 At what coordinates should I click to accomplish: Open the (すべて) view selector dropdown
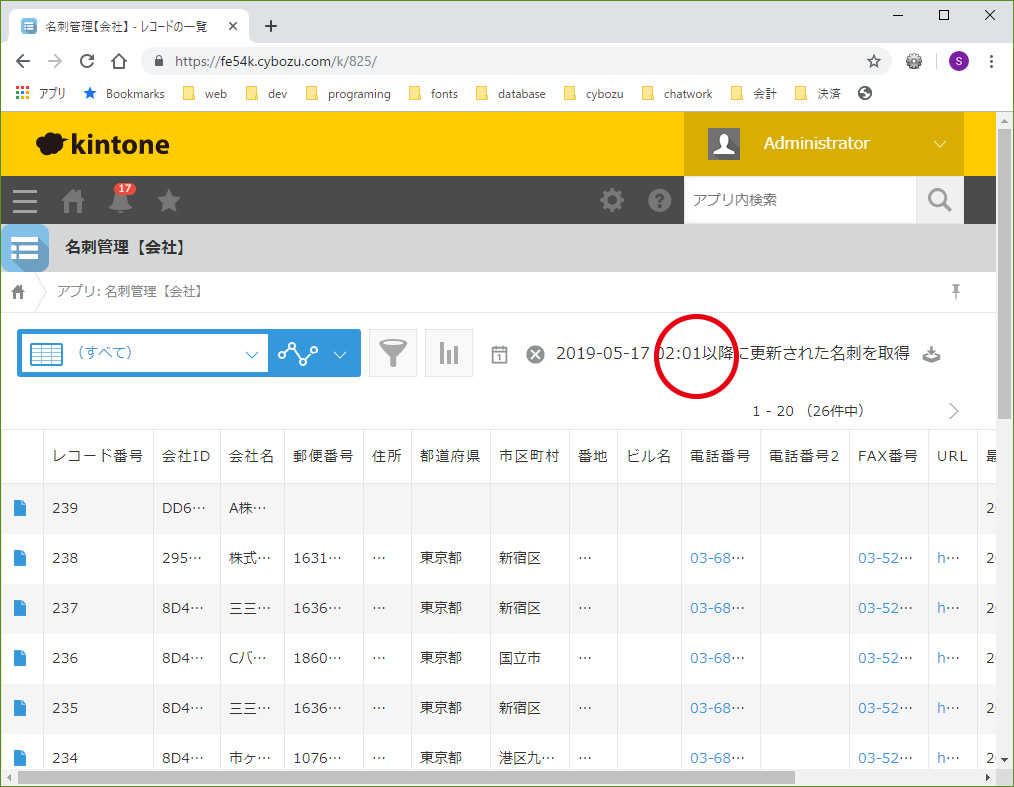pyautogui.click(x=145, y=353)
